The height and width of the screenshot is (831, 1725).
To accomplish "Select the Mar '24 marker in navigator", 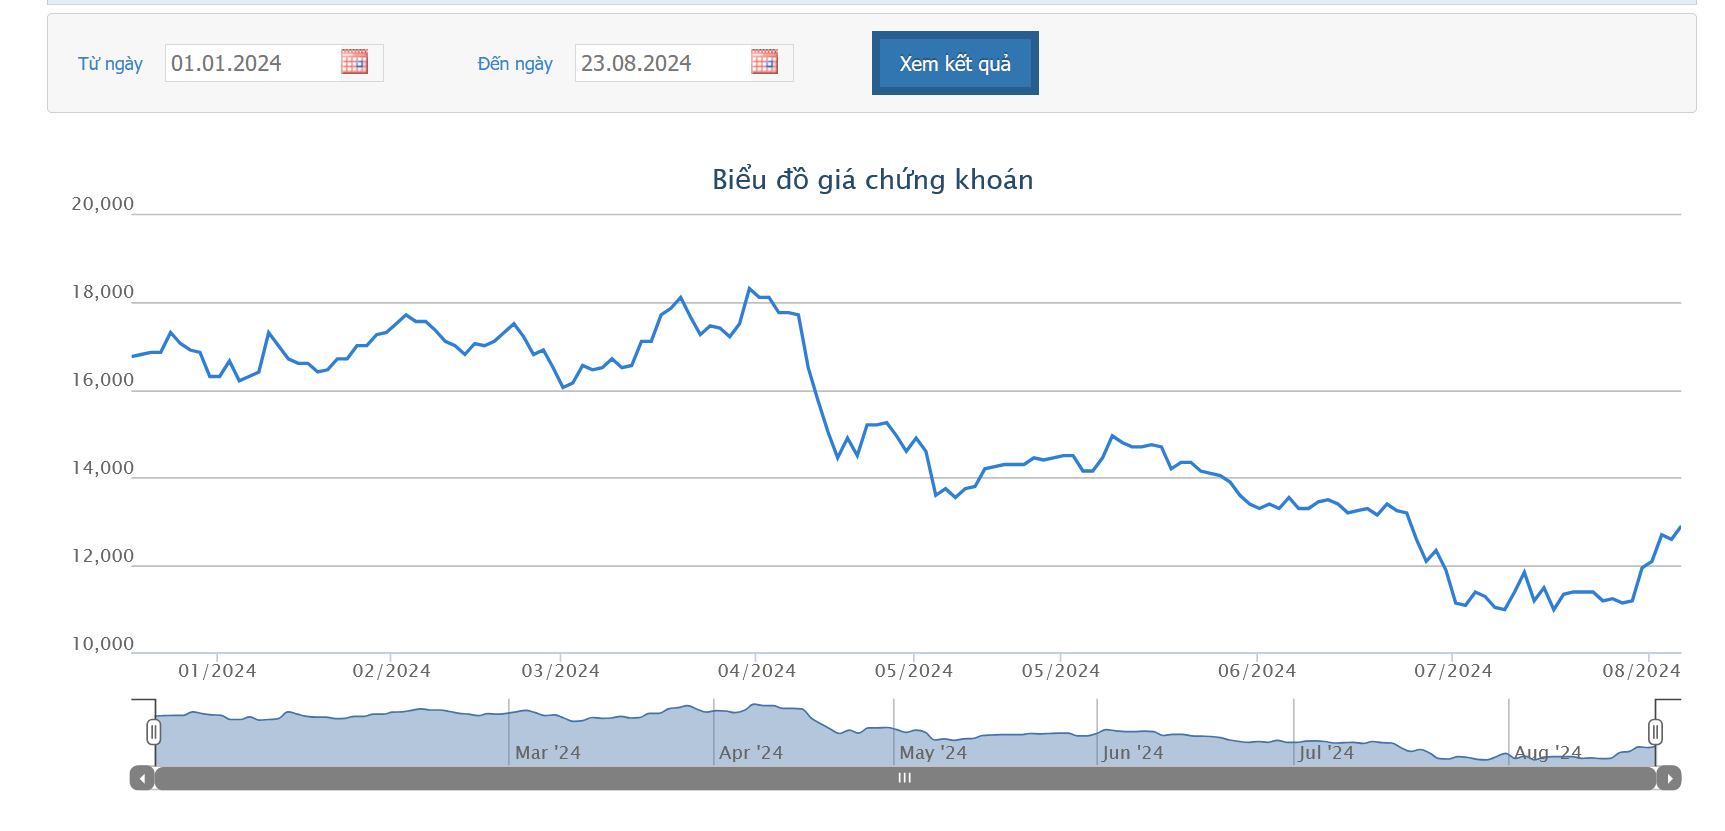I will point(547,752).
